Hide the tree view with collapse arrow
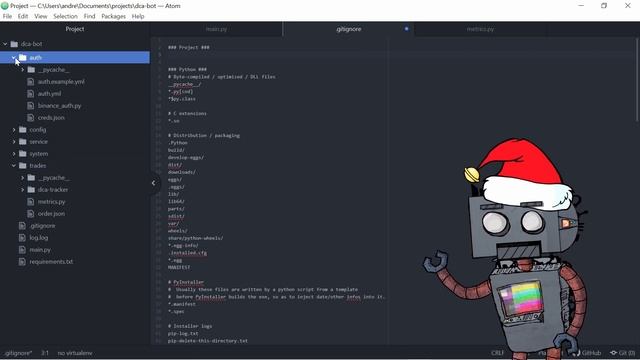The width and height of the screenshot is (640, 360). pos(154,183)
